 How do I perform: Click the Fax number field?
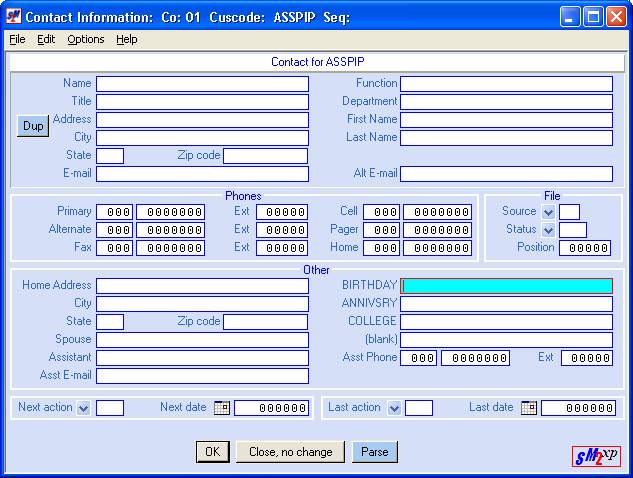(170, 248)
